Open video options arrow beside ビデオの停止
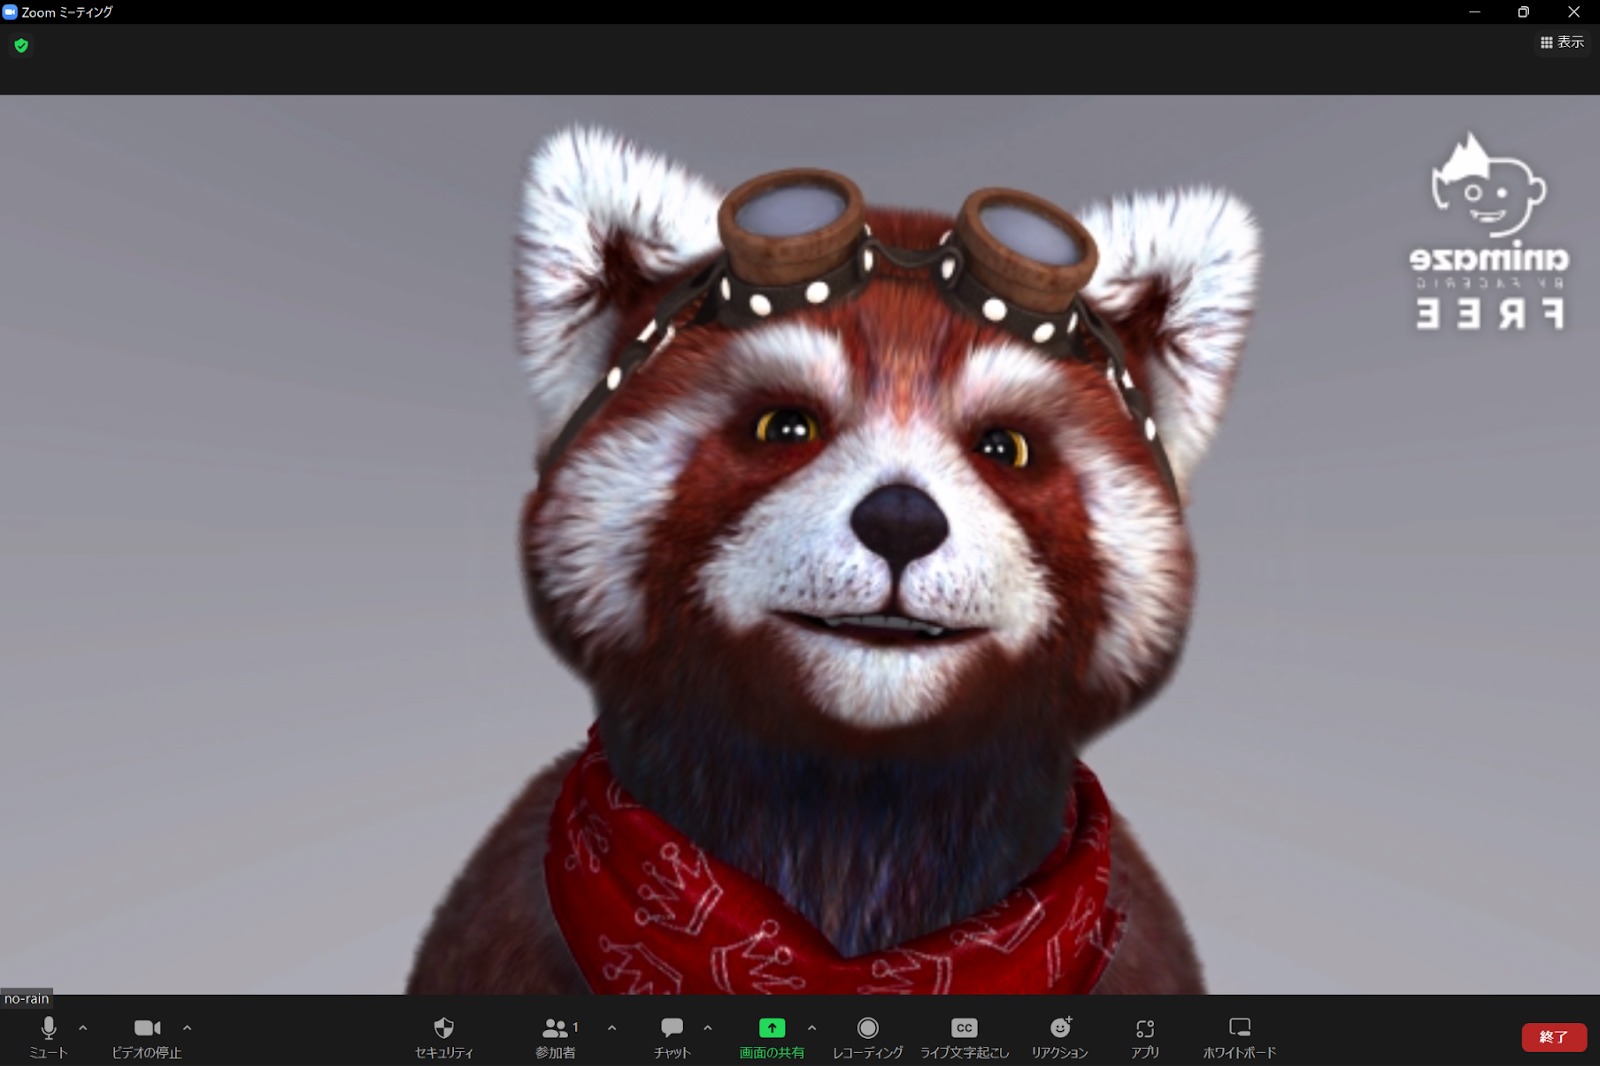This screenshot has height=1066, width=1600. [x=187, y=1027]
